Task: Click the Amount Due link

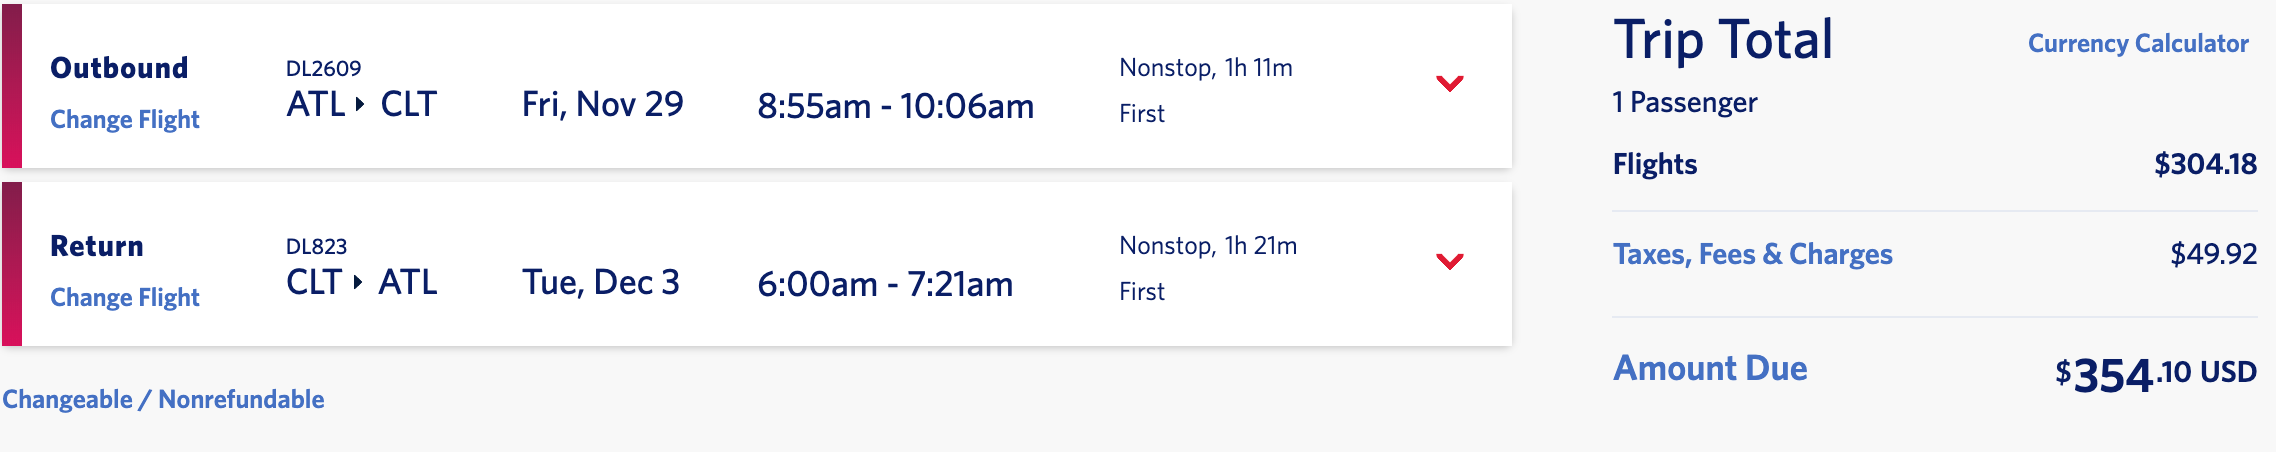Action: [x=1710, y=369]
